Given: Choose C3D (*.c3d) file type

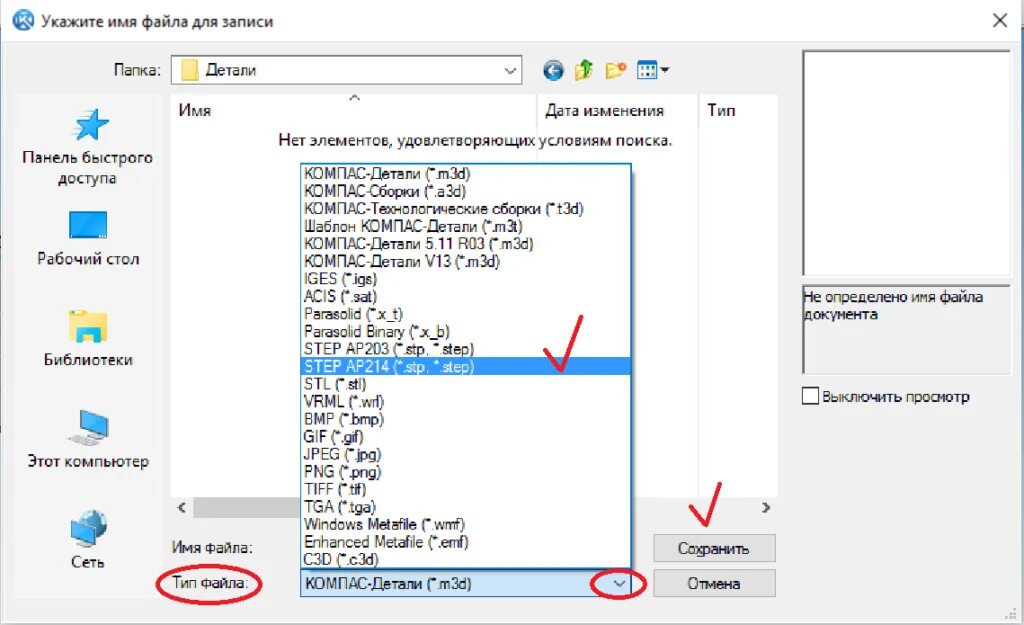Looking at the screenshot, I should click(466, 560).
